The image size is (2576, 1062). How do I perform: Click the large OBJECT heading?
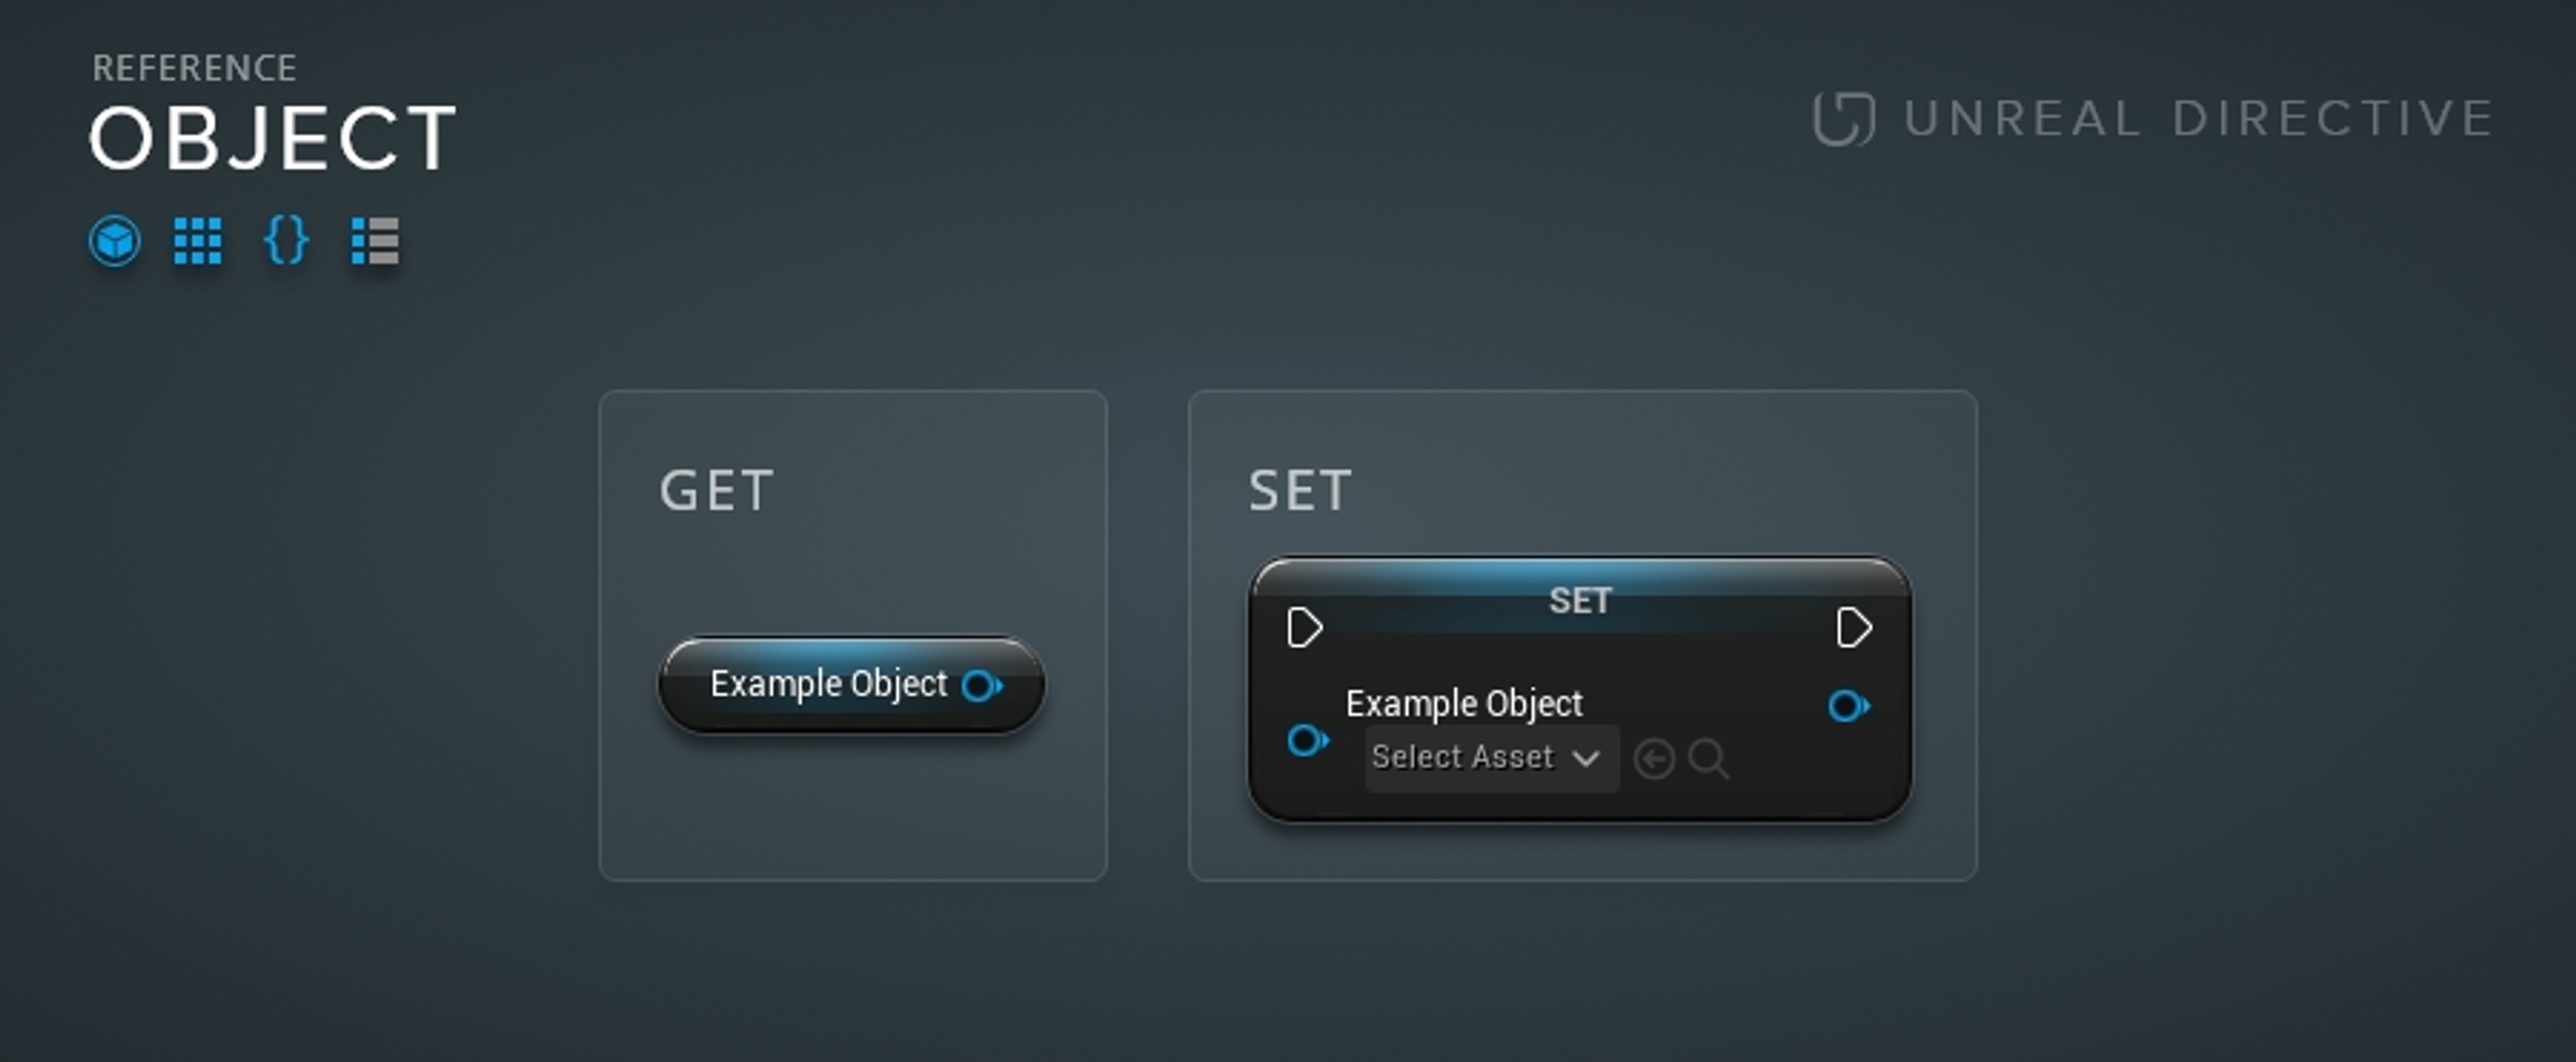click(x=273, y=139)
